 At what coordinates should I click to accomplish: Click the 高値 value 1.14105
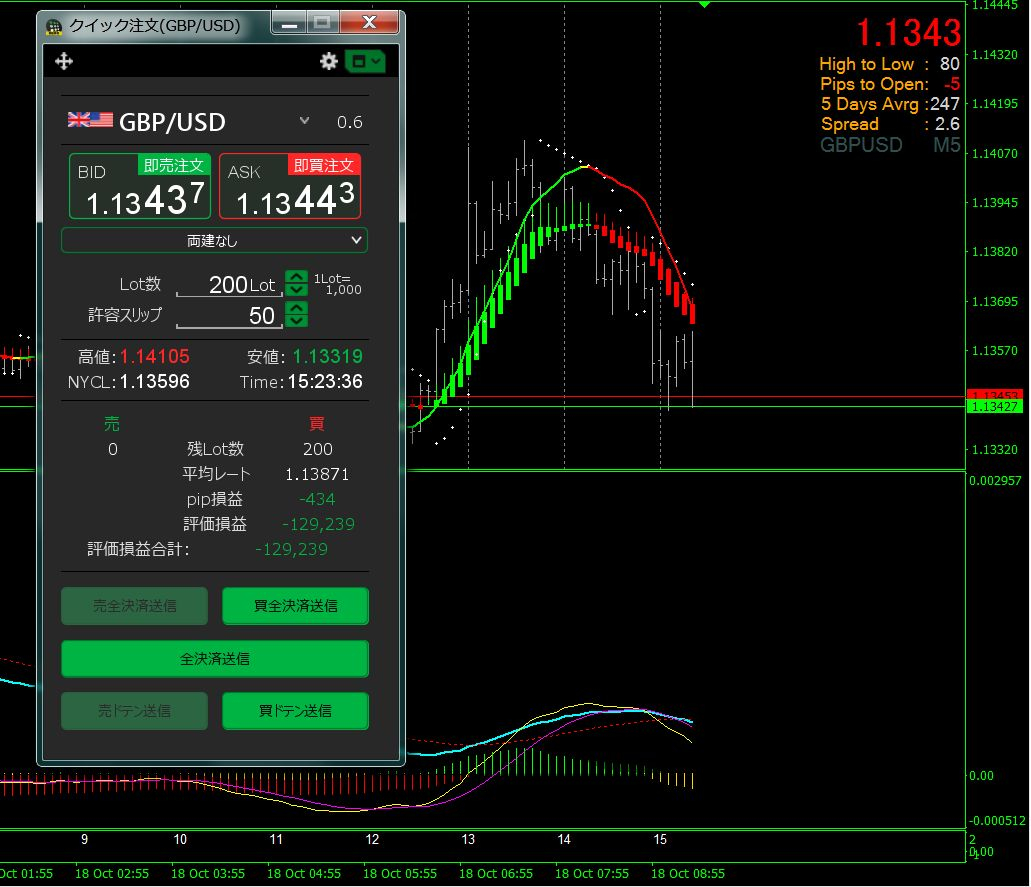pyautogui.click(x=155, y=356)
